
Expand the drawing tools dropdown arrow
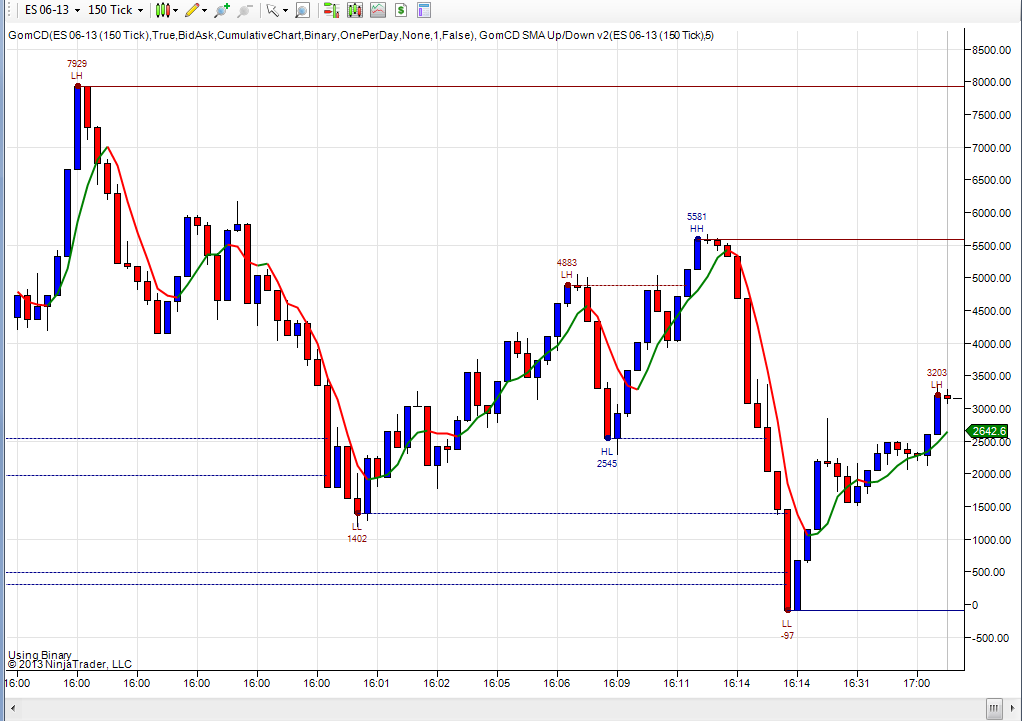[x=205, y=10]
